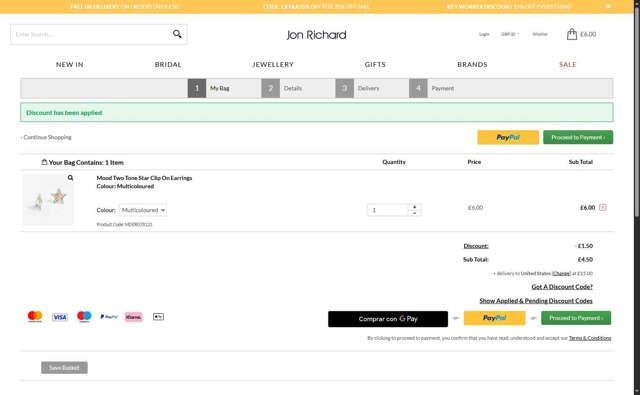
Task: Select step 3 Delivery
Action: pos(358,88)
